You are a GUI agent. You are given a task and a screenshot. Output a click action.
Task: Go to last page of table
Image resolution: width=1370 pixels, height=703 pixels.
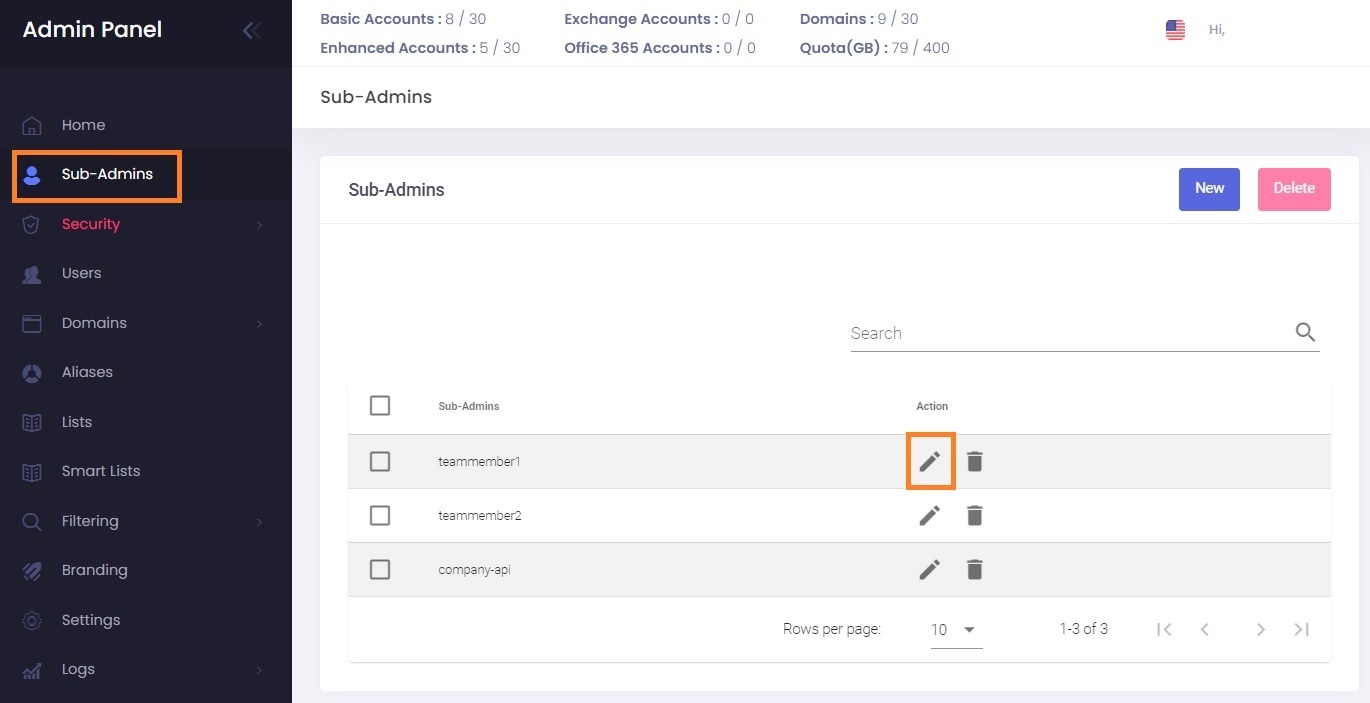1301,629
